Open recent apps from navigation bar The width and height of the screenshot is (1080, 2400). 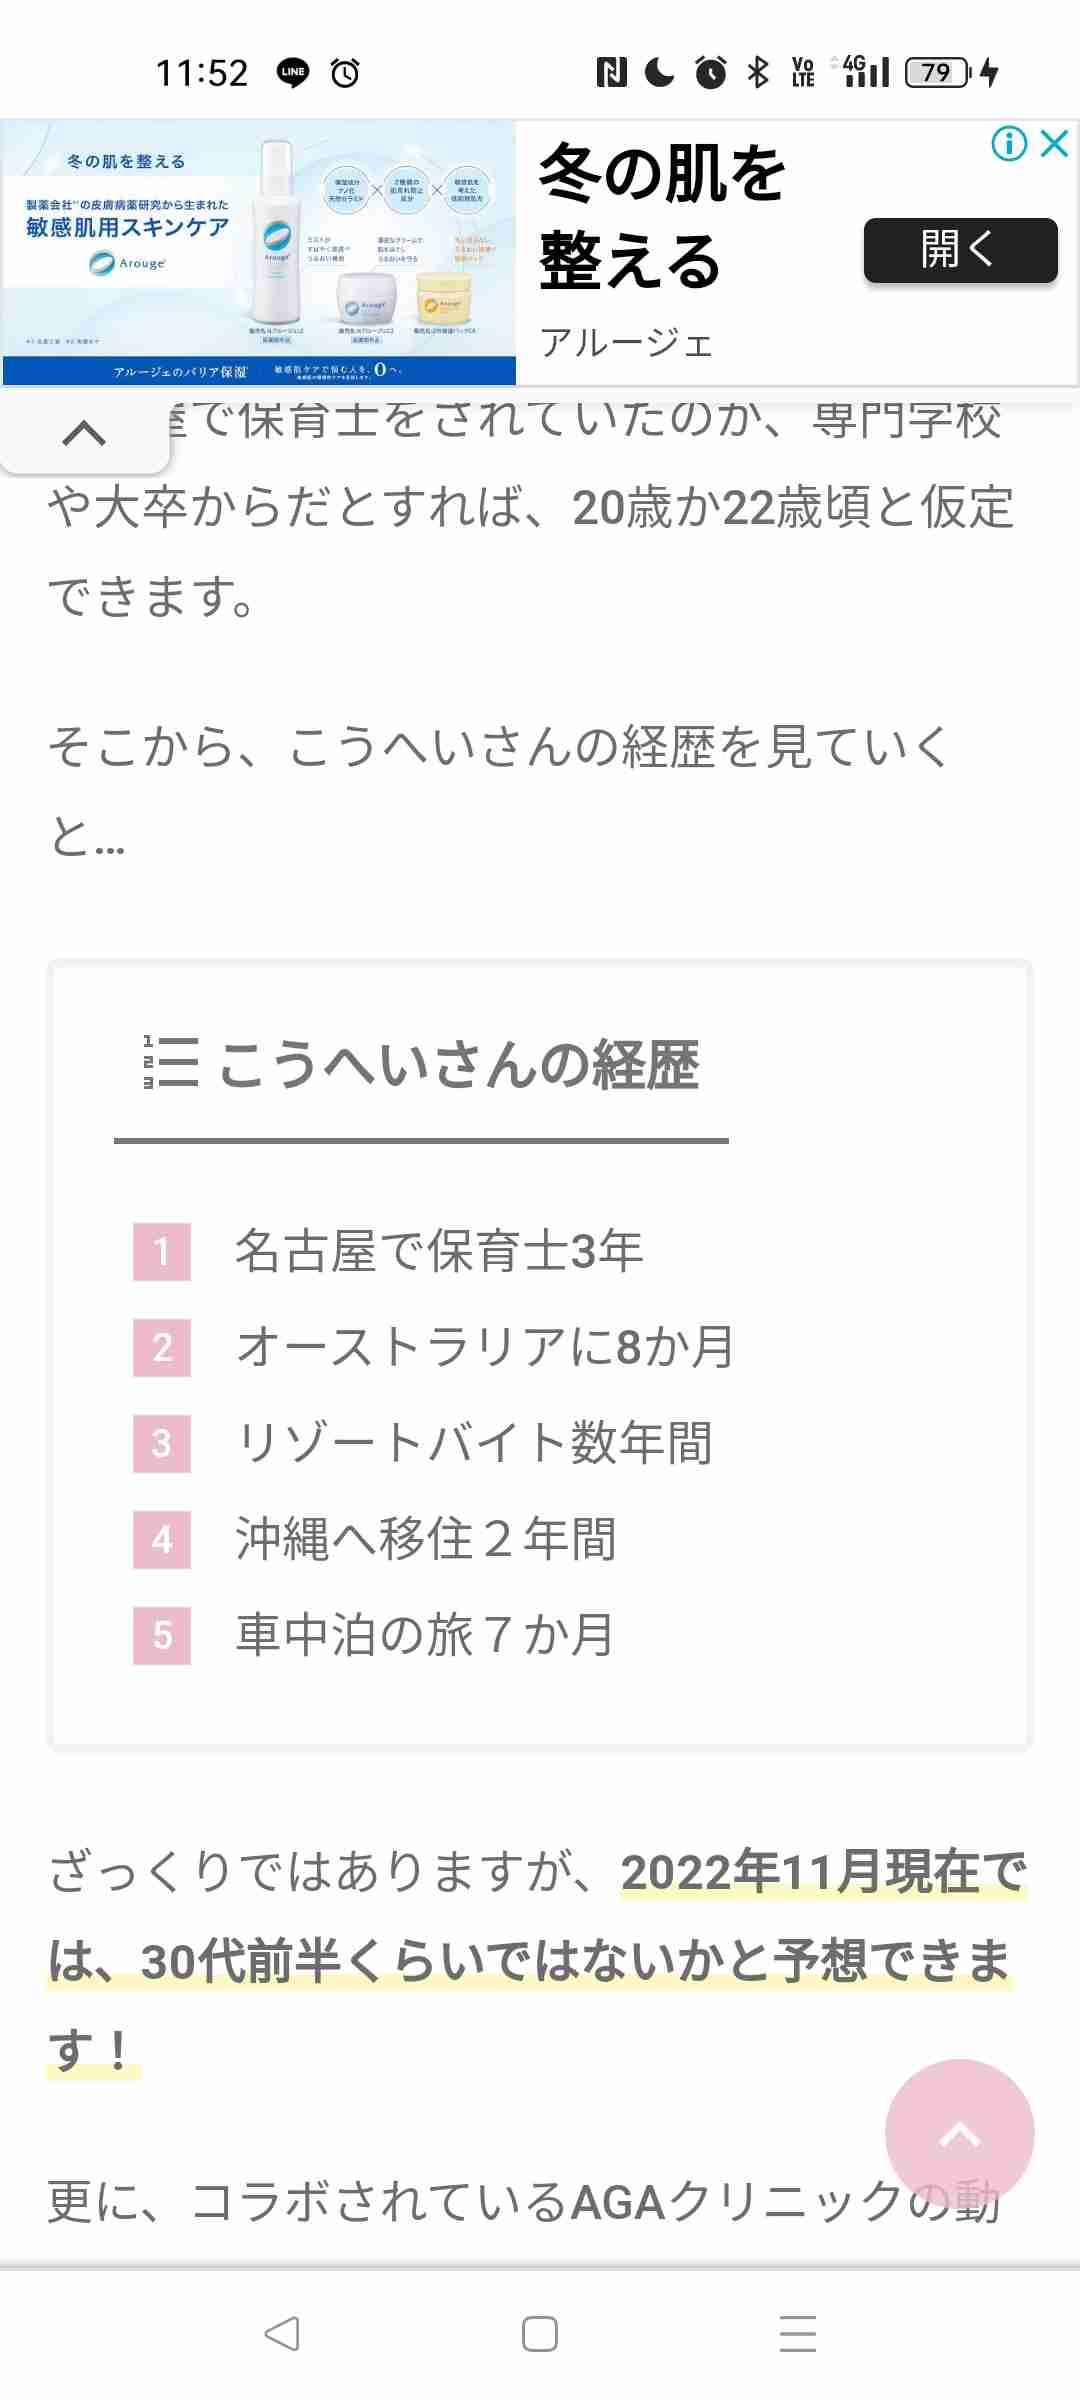click(x=797, y=2334)
